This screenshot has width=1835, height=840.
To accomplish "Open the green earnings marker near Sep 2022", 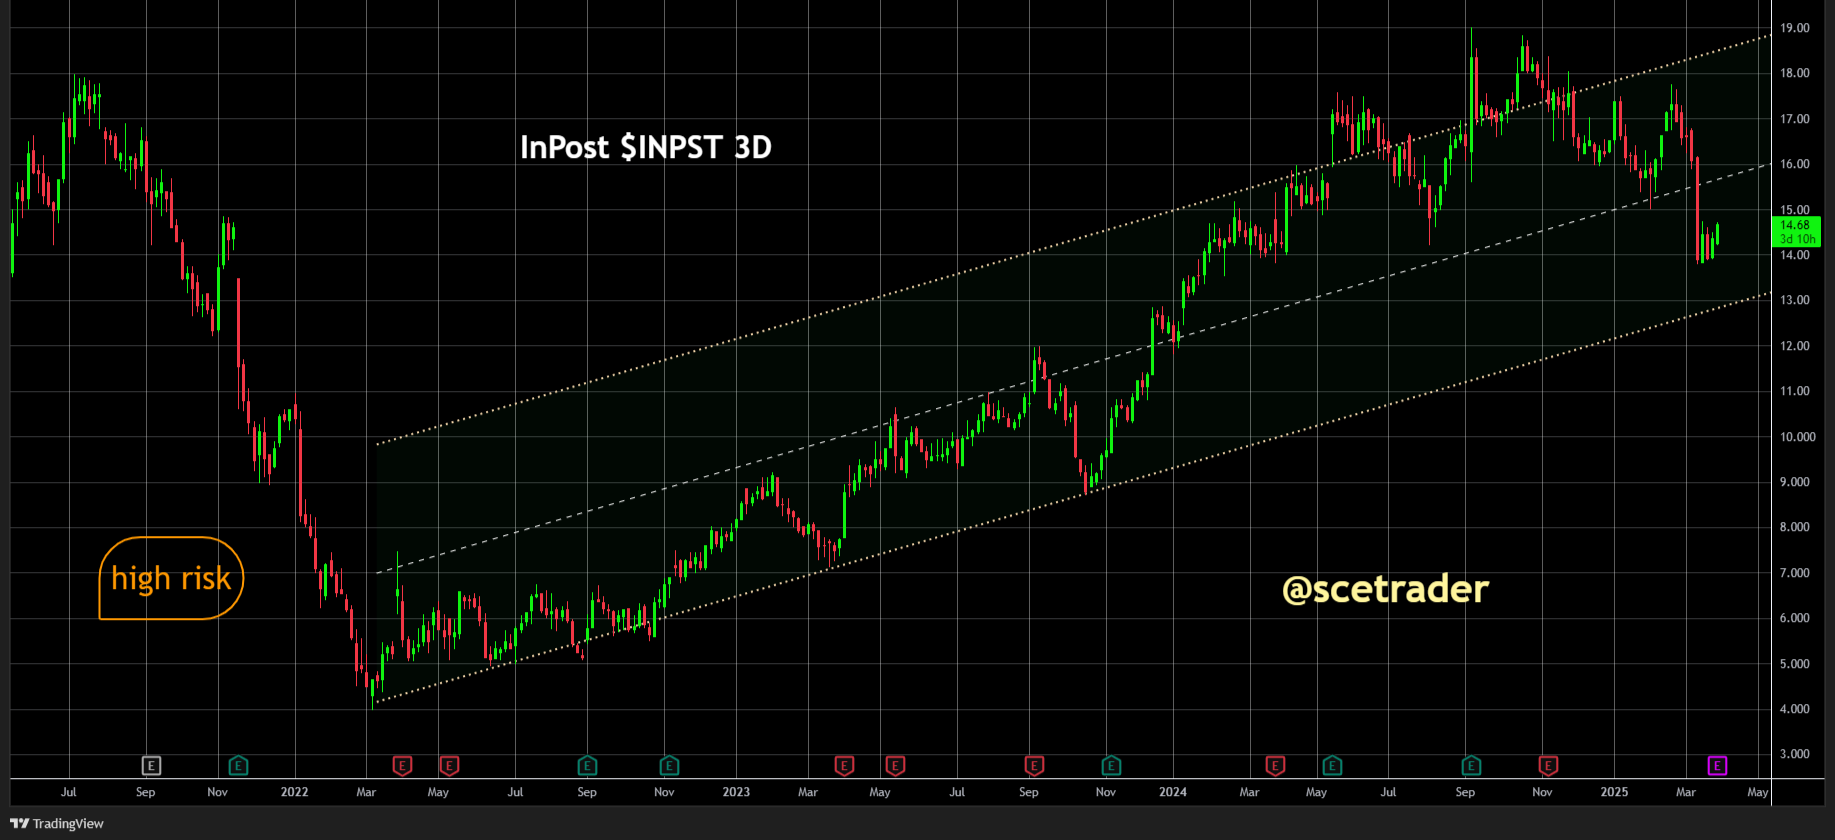I will tap(587, 766).
